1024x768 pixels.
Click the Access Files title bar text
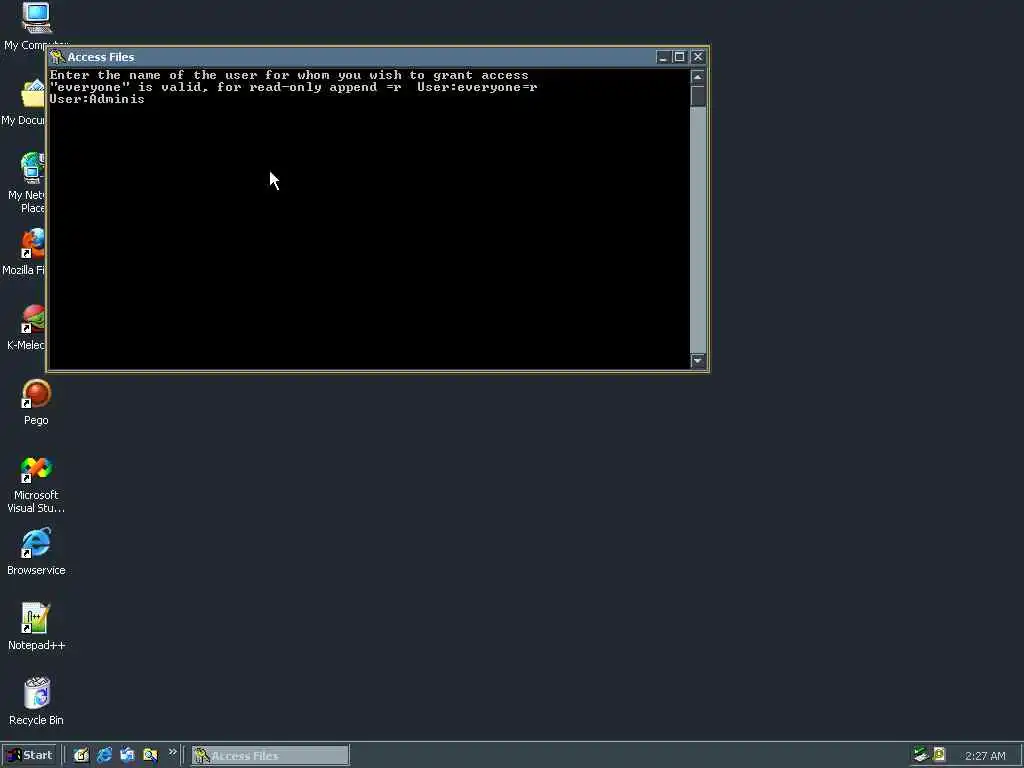point(101,57)
